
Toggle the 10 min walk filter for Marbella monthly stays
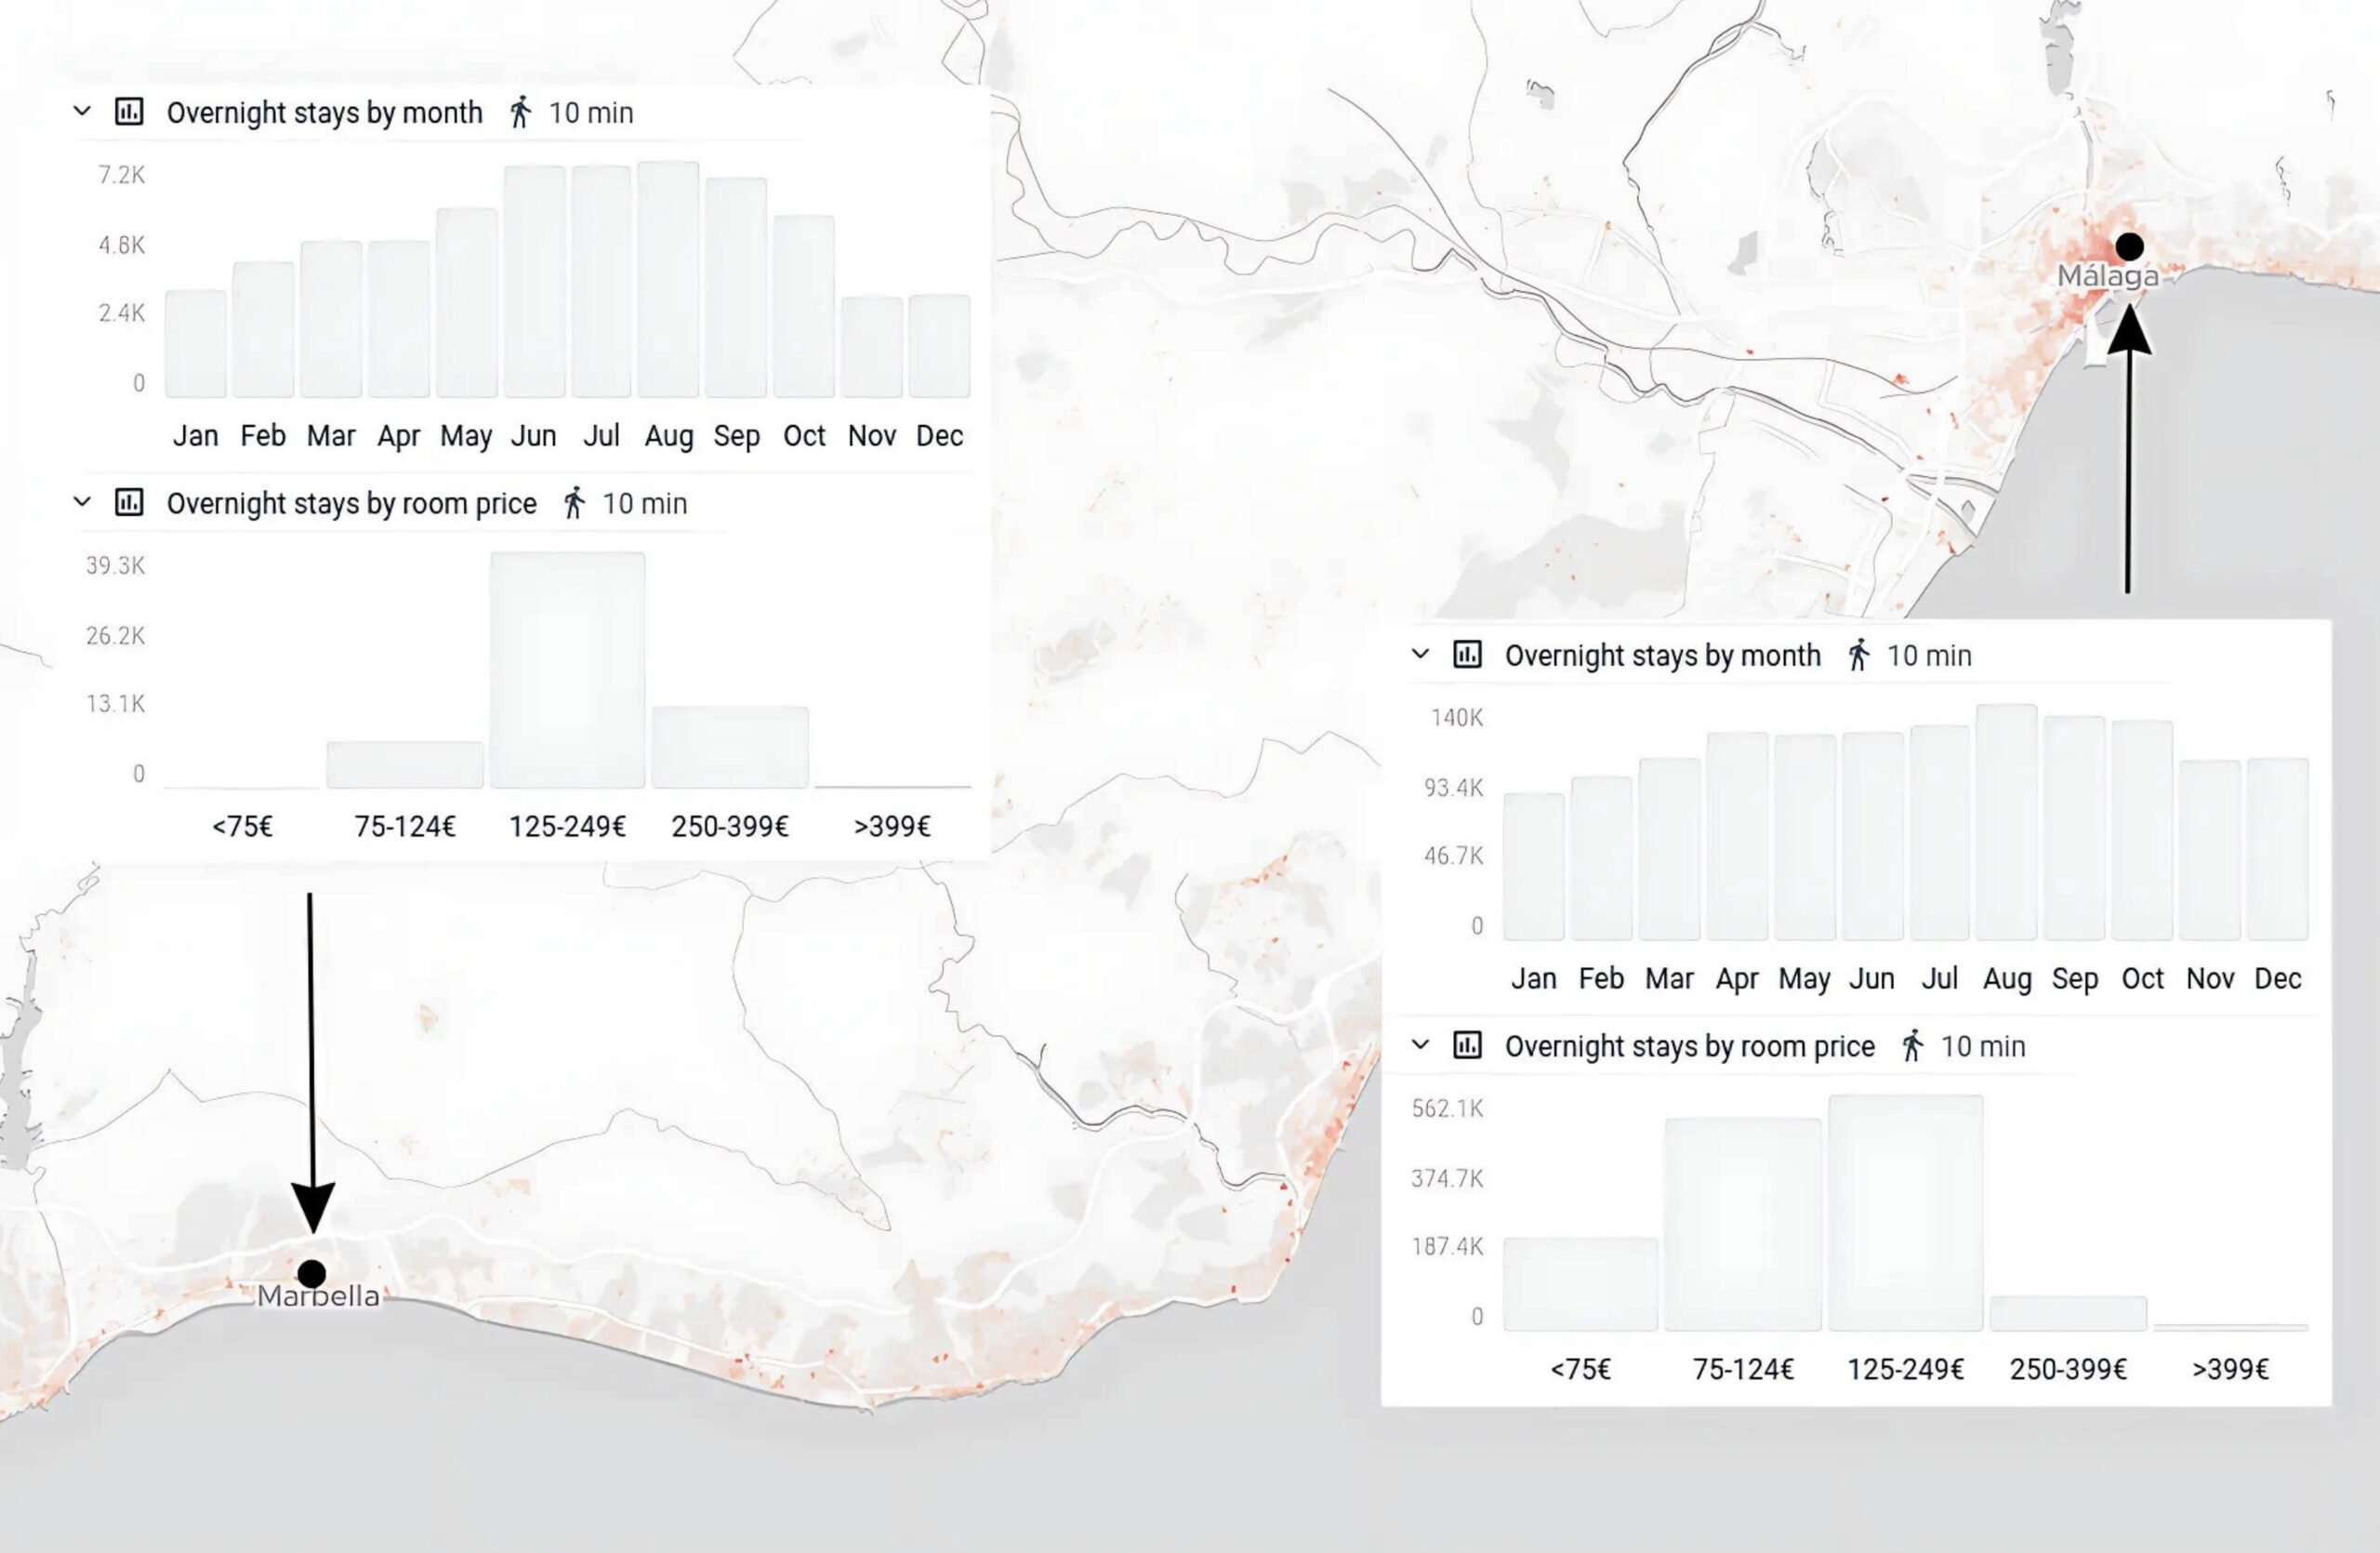click(x=589, y=112)
